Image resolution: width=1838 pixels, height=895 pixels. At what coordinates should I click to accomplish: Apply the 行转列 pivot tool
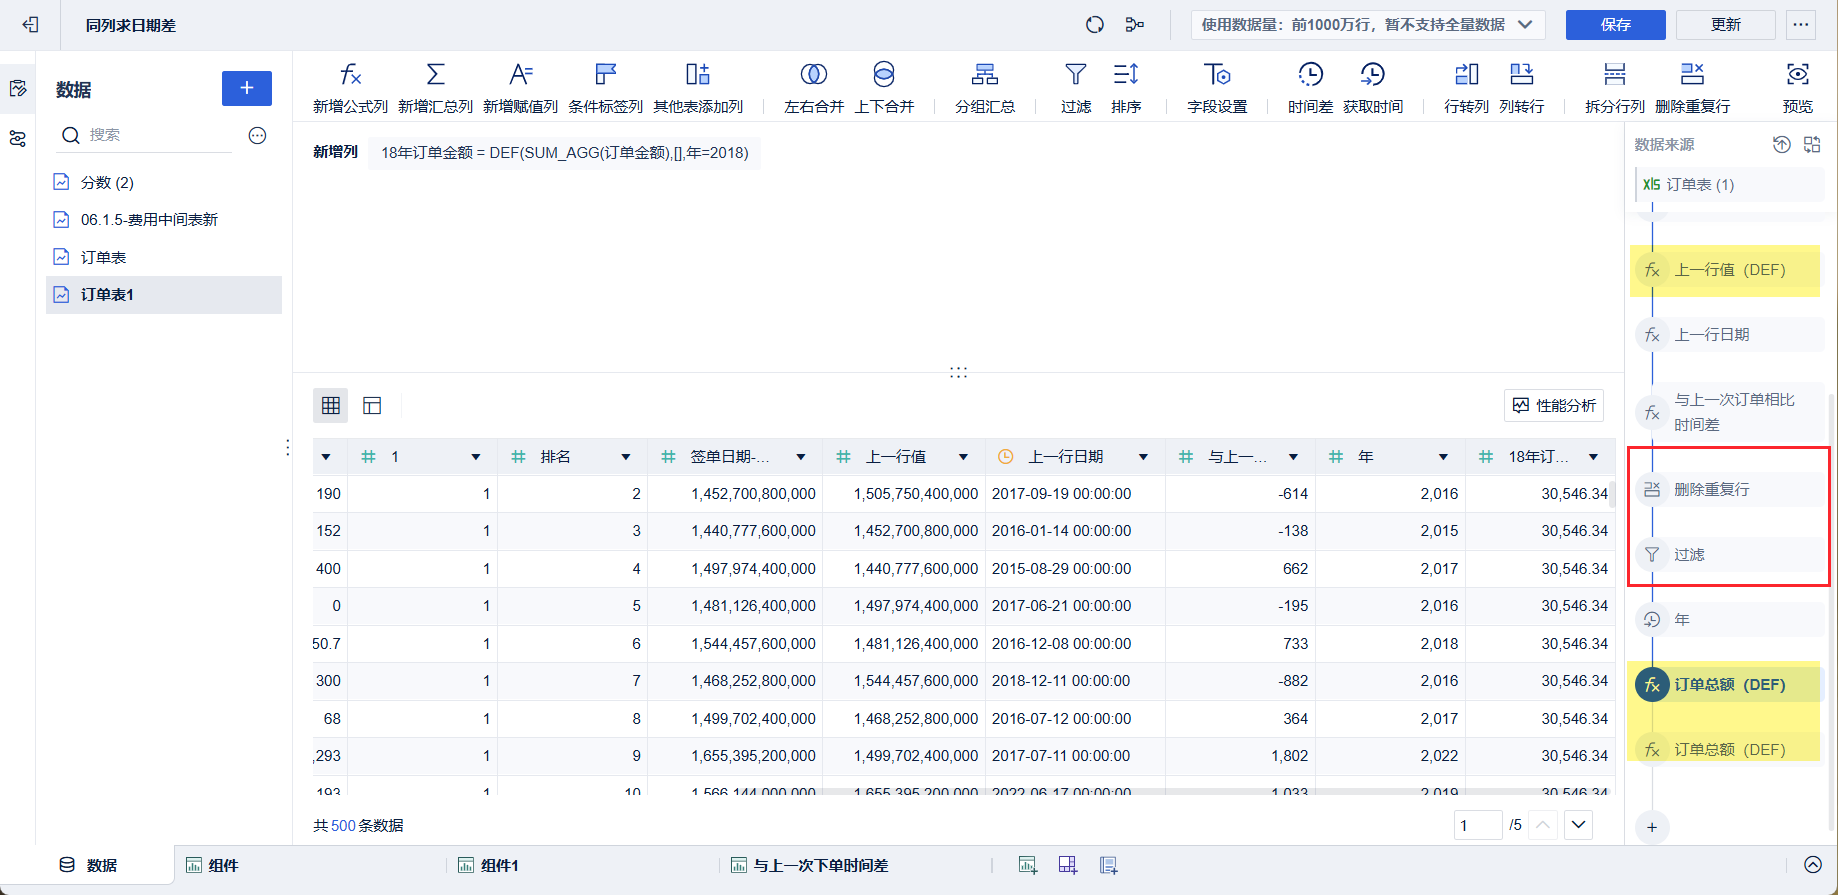click(x=1466, y=87)
